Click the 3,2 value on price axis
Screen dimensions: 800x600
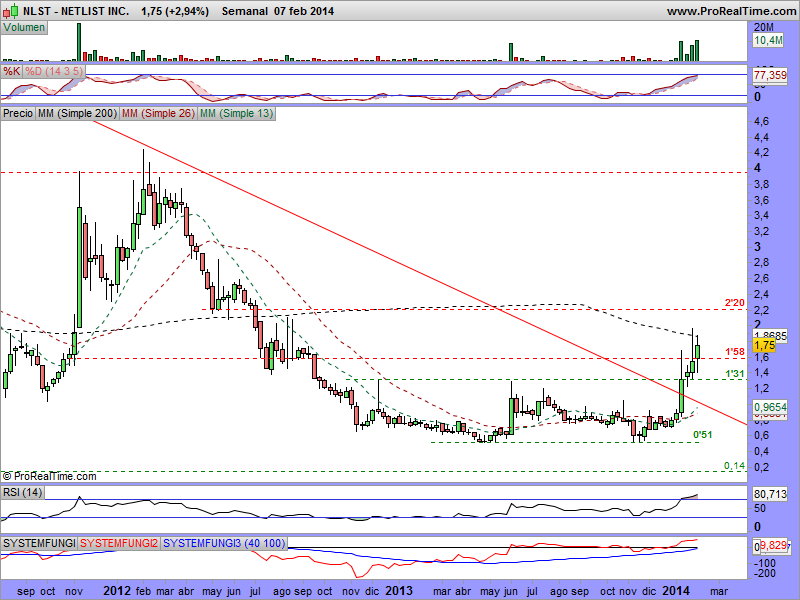pos(761,231)
